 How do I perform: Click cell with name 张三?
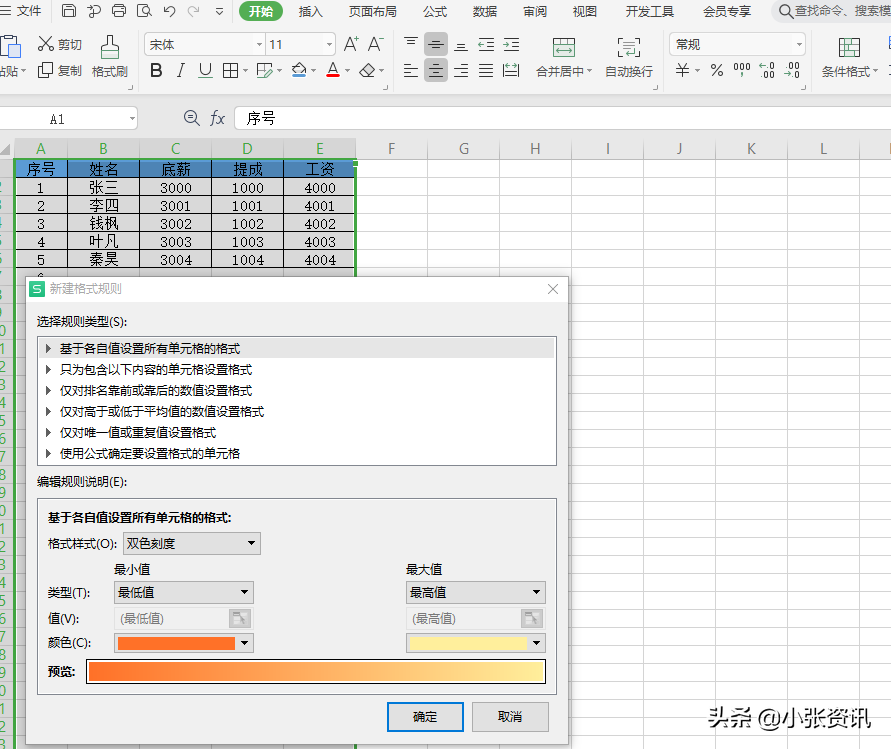pos(103,188)
